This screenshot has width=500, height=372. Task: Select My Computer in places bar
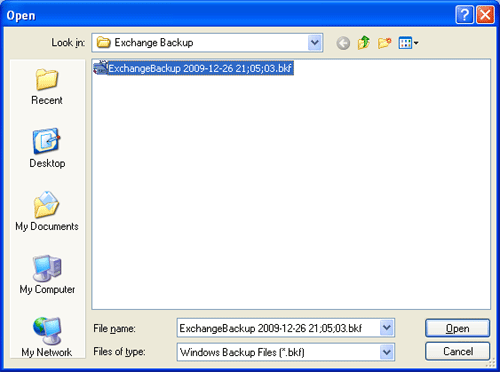[47, 268]
